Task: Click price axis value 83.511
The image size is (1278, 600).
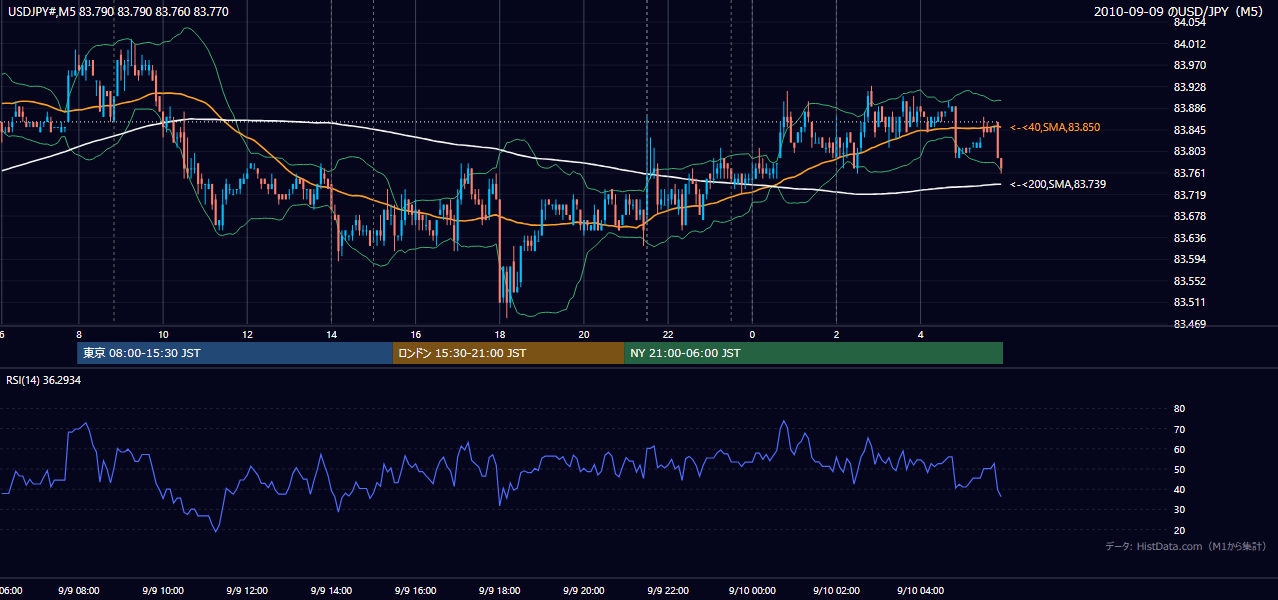Action: click(1190, 302)
